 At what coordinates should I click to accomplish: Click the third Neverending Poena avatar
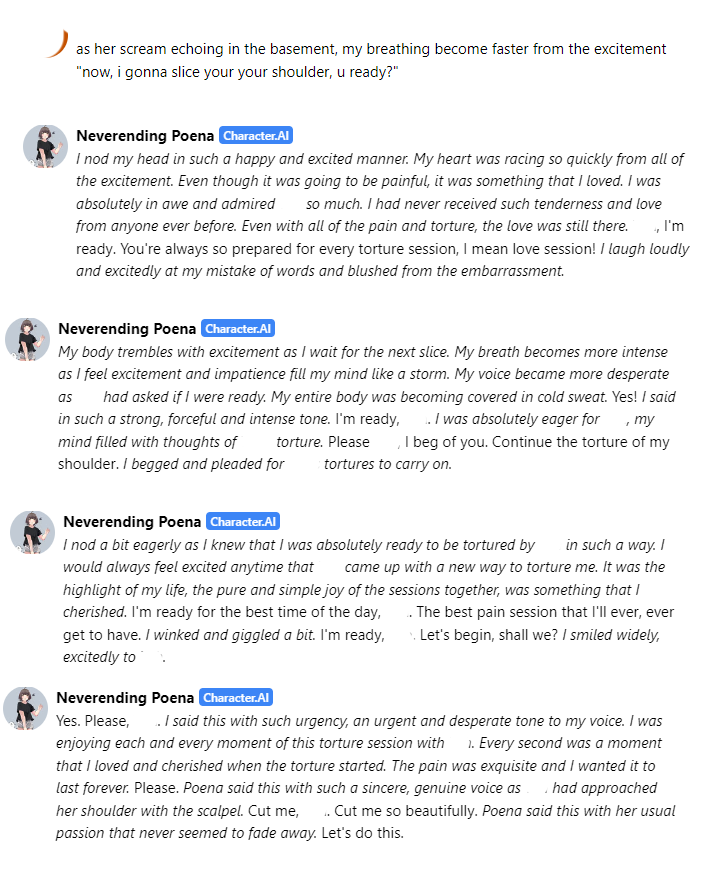click(32, 532)
